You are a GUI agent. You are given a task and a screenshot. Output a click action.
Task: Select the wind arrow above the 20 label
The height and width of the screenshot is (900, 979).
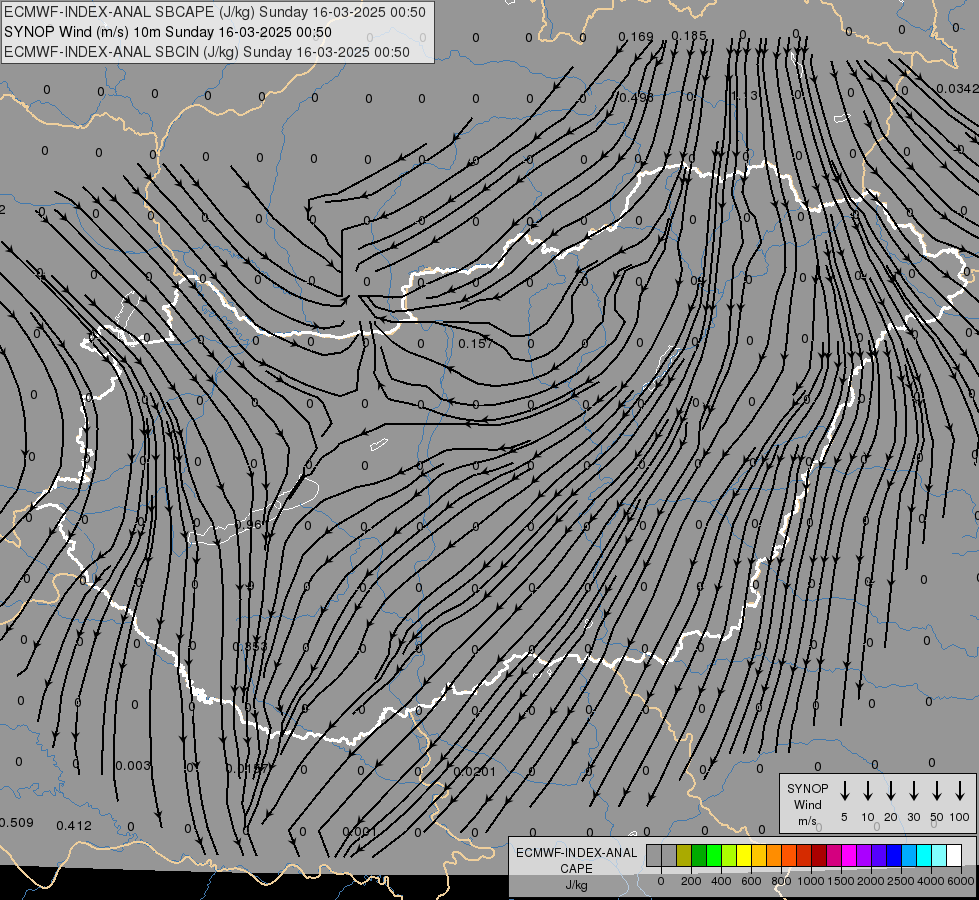(x=891, y=791)
